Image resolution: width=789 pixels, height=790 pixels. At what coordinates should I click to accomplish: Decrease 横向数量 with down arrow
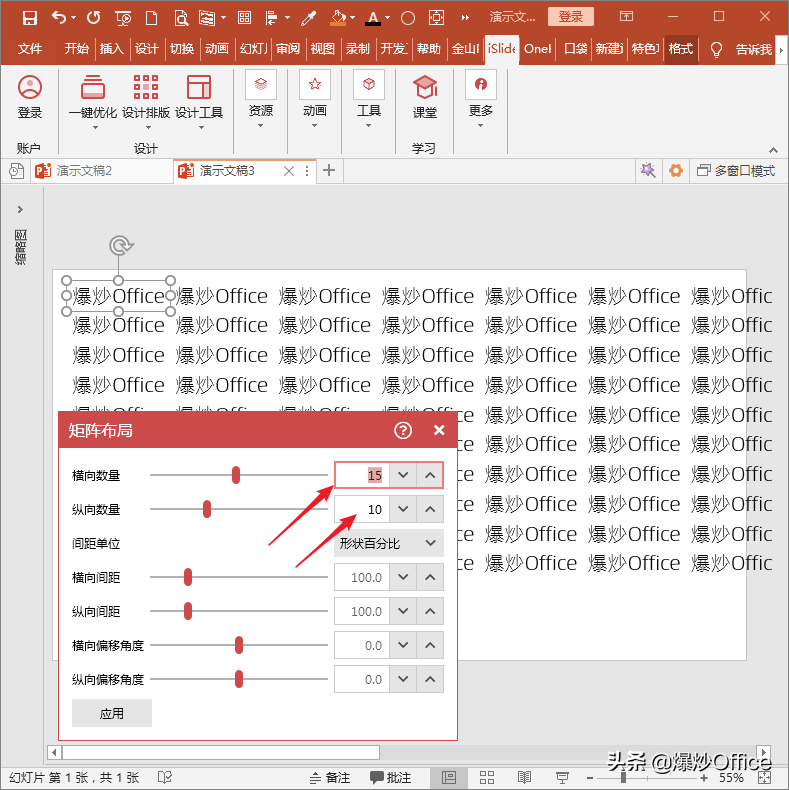coord(403,475)
